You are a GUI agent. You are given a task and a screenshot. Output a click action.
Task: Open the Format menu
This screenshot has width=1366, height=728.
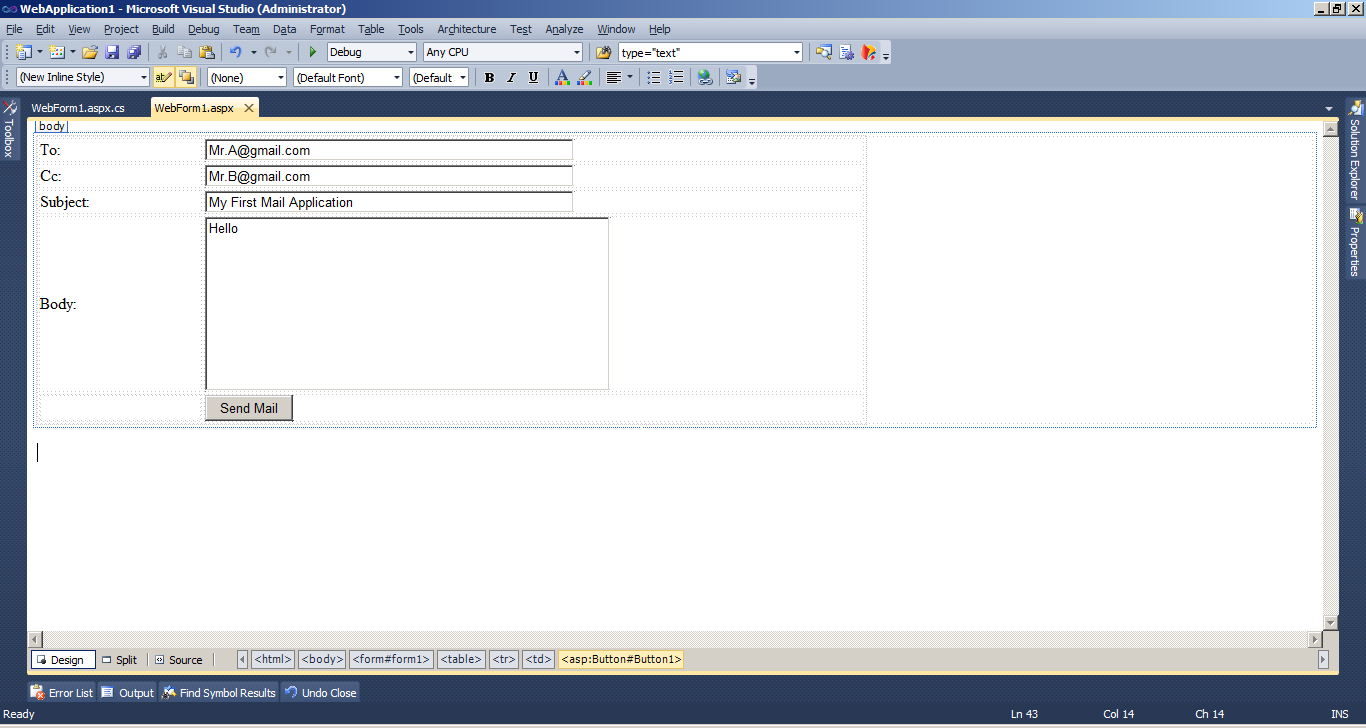pos(327,29)
